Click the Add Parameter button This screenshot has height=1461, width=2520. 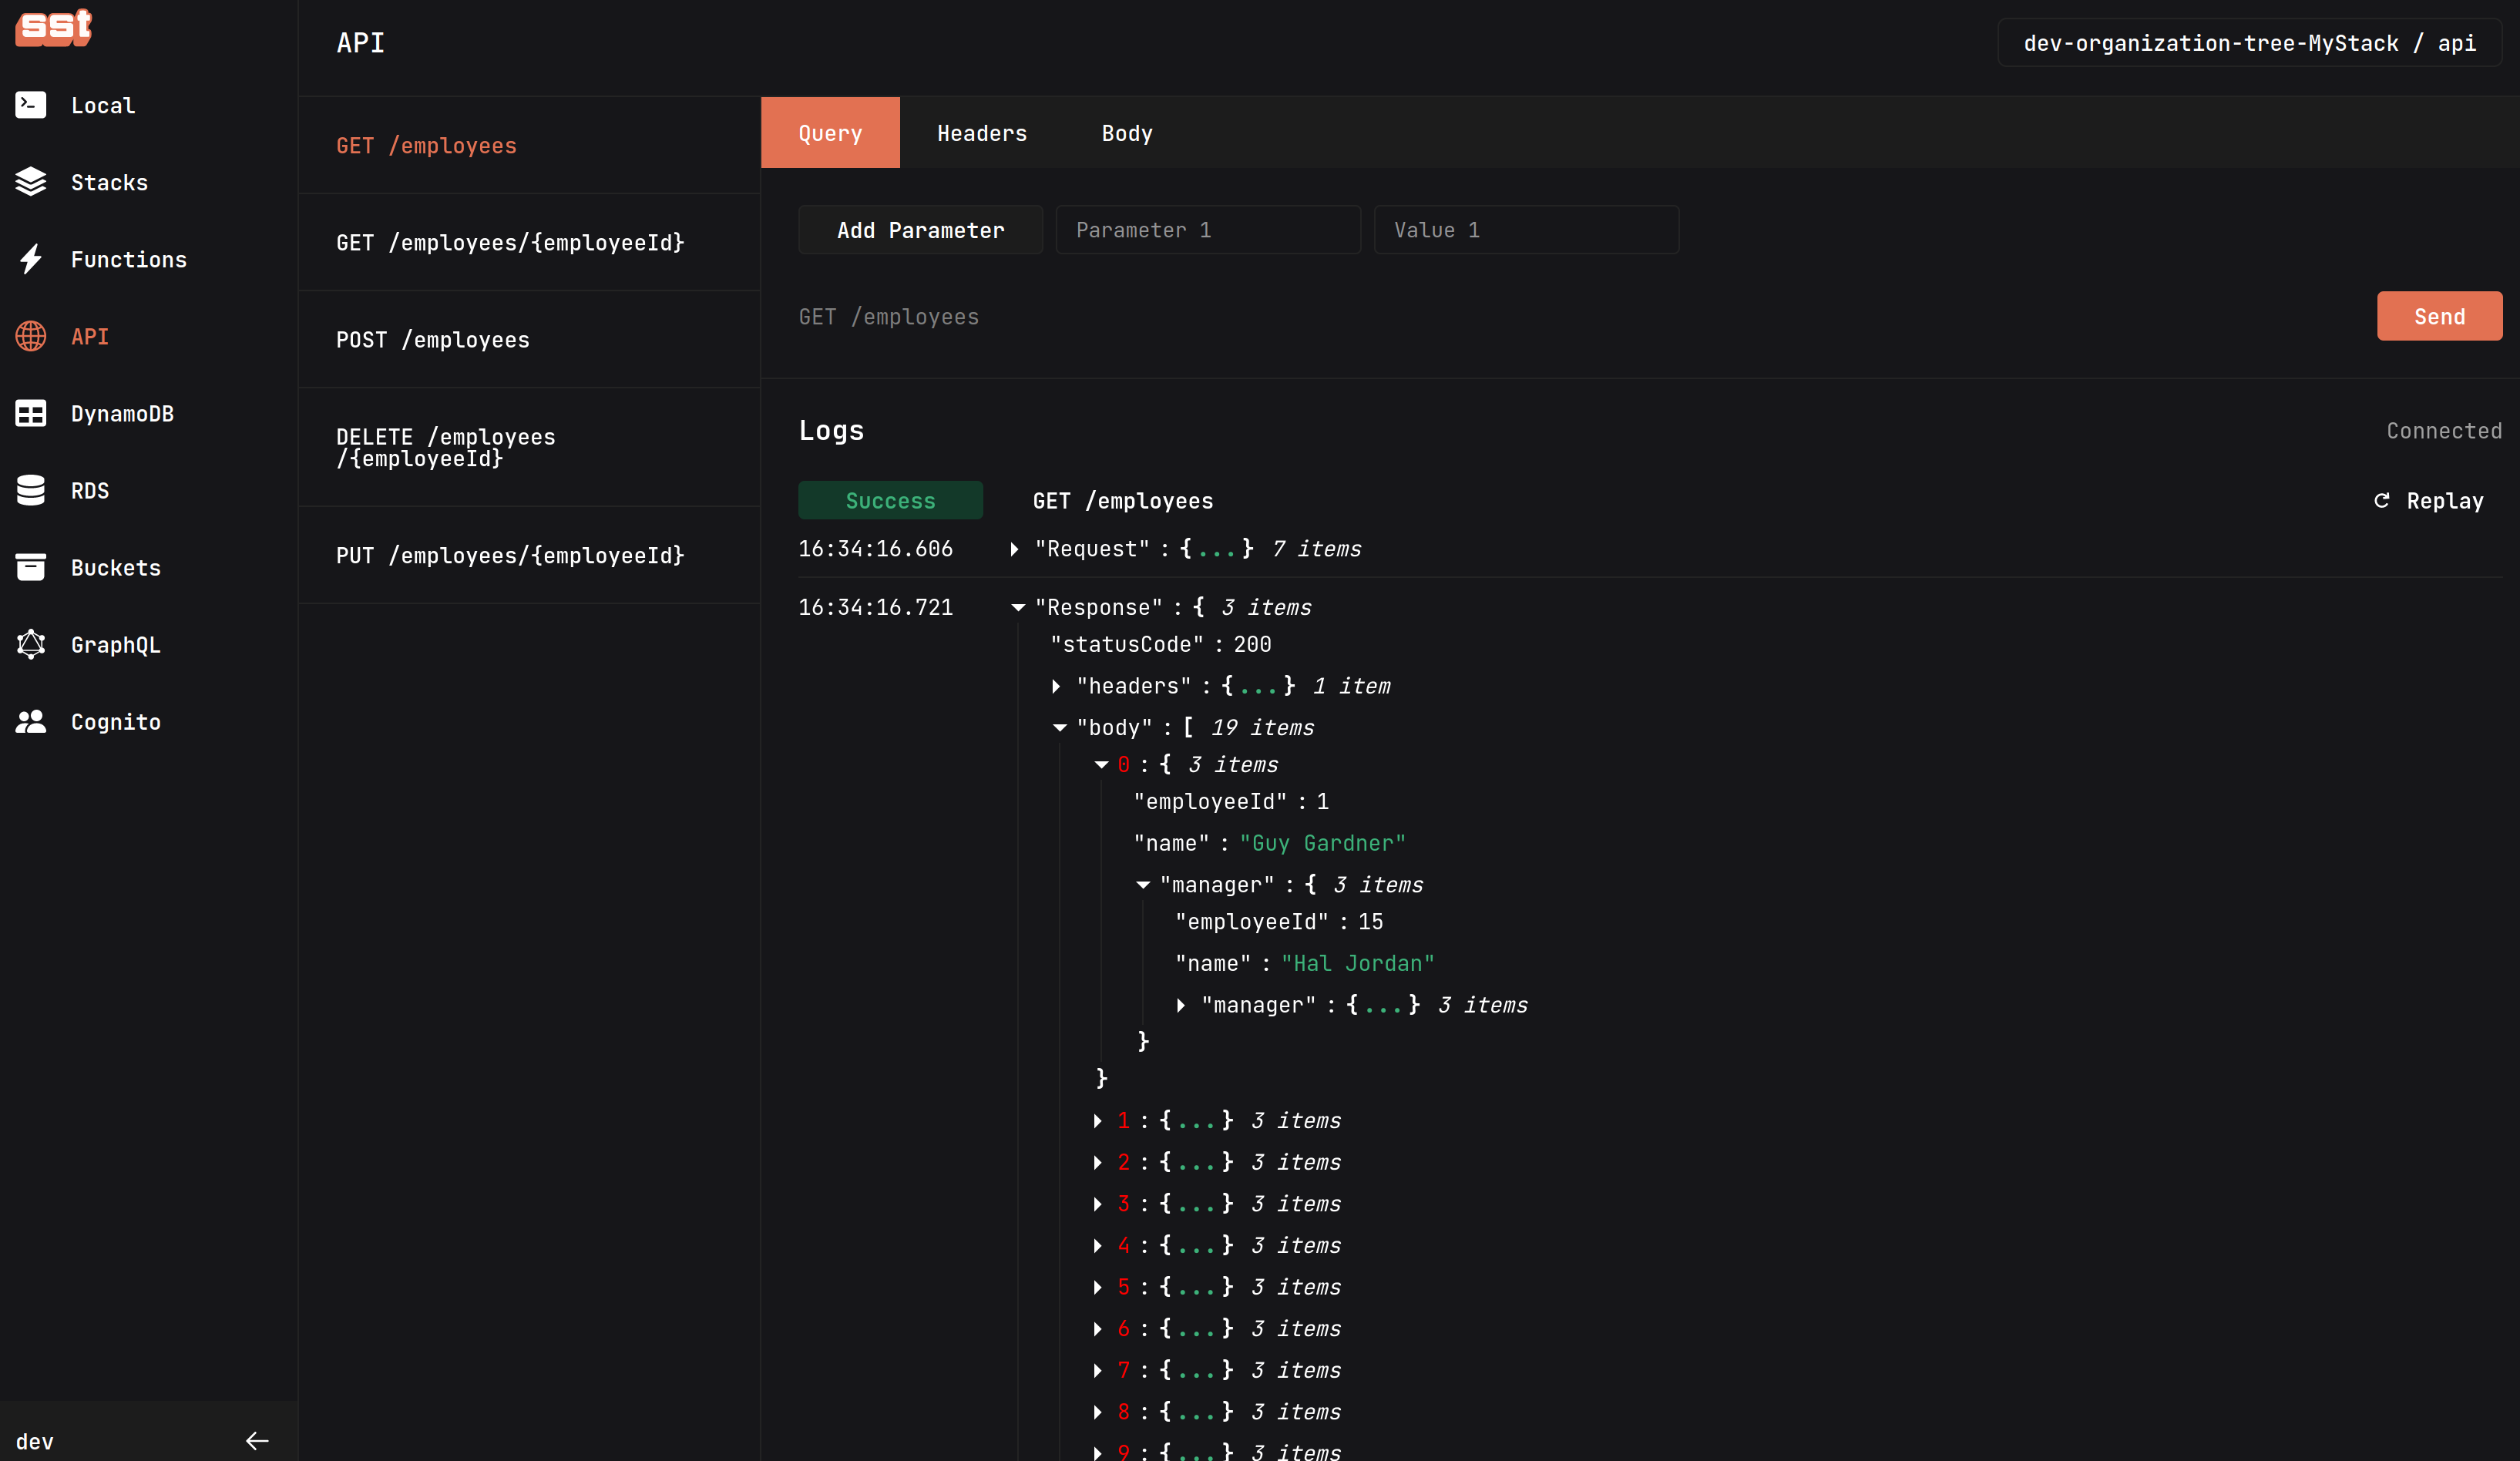[920, 230]
